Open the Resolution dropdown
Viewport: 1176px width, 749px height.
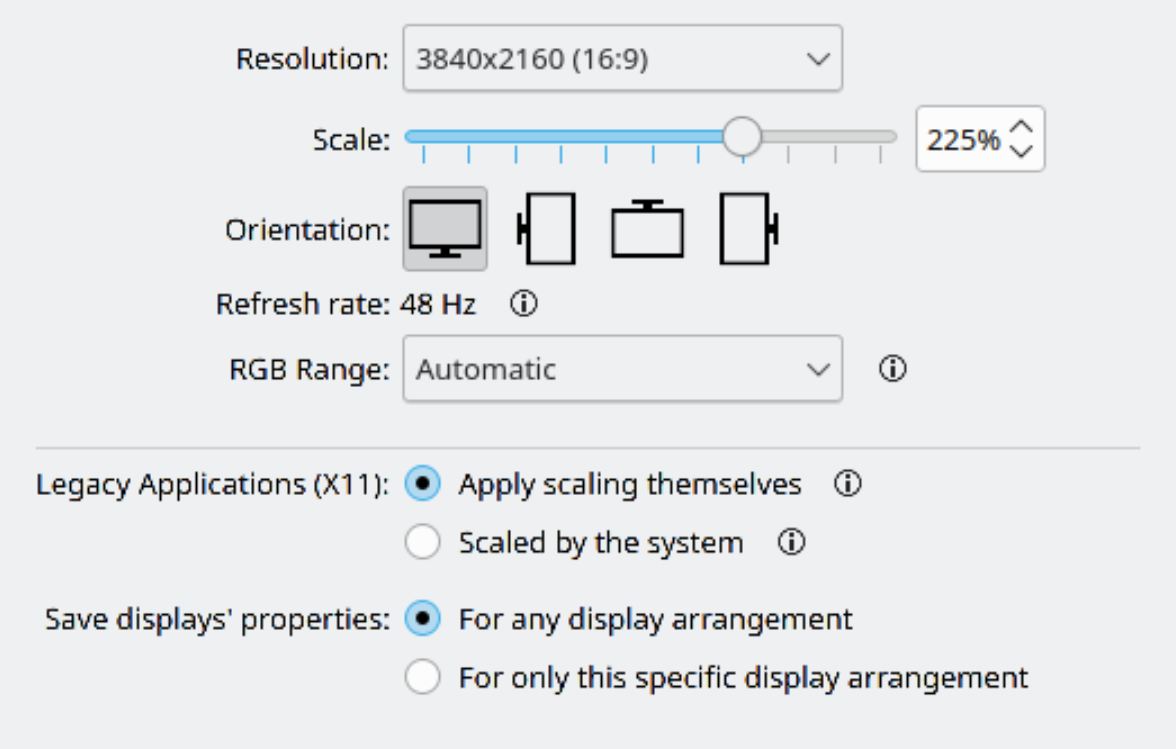[622, 60]
